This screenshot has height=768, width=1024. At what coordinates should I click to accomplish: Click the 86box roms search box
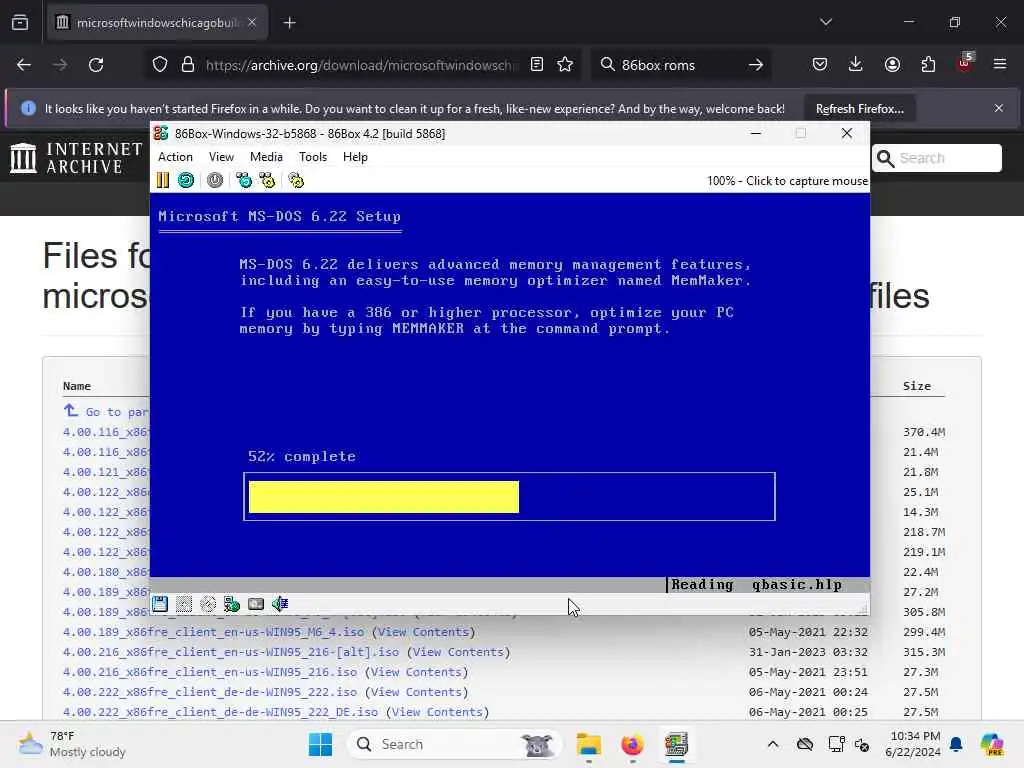(x=679, y=65)
